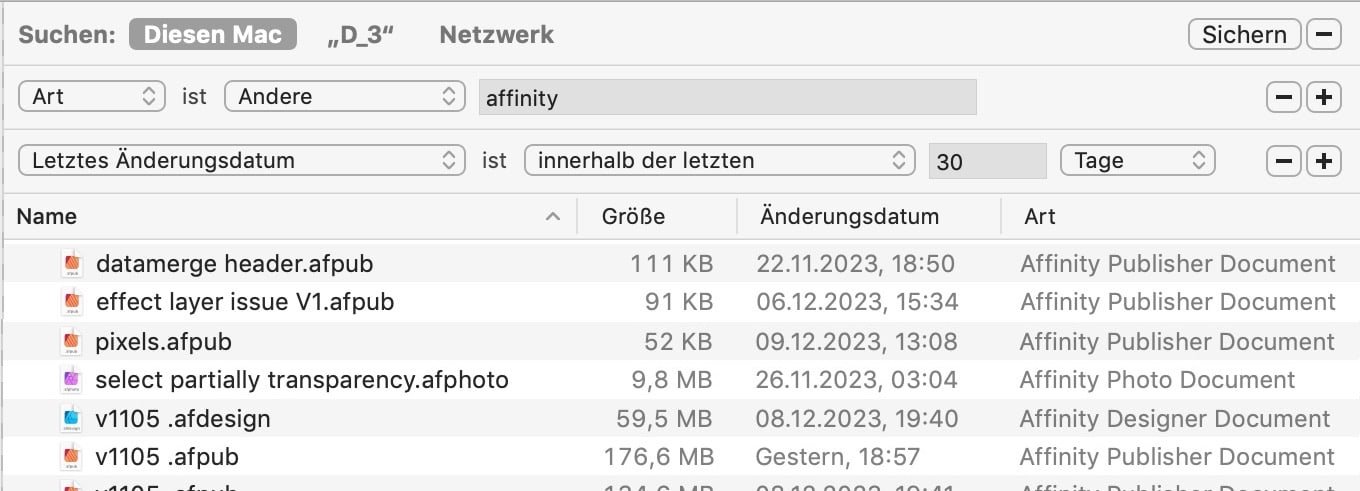Click the pixels.afpub file icon
The height and width of the screenshot is (491, 1360).
71,342
